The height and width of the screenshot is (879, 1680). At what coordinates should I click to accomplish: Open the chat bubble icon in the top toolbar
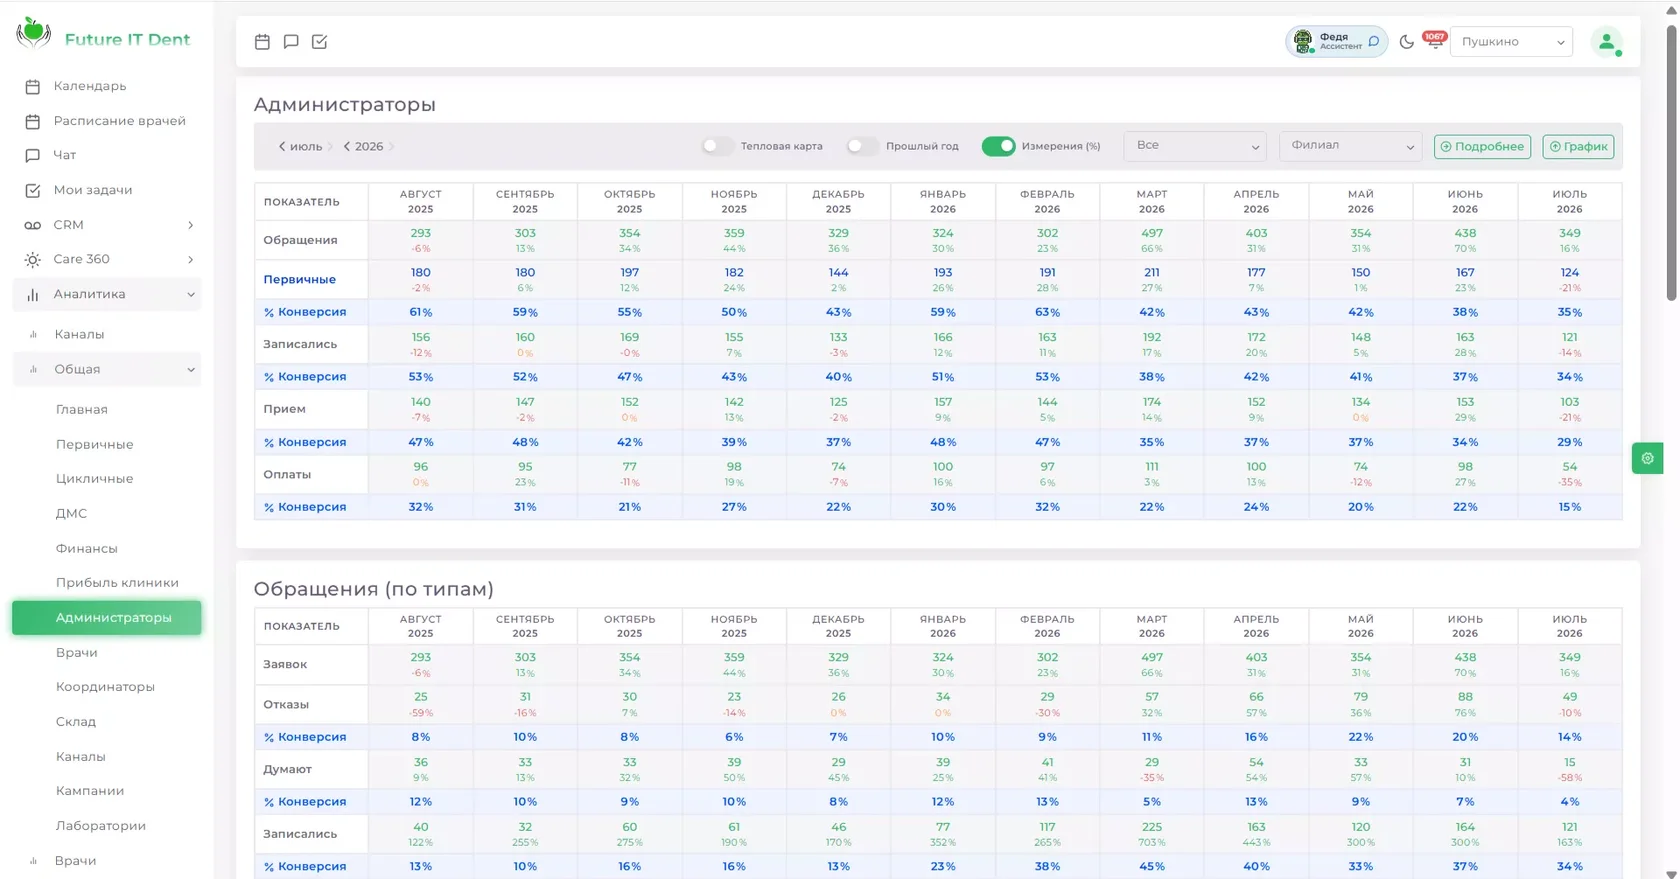pos(291,42)
